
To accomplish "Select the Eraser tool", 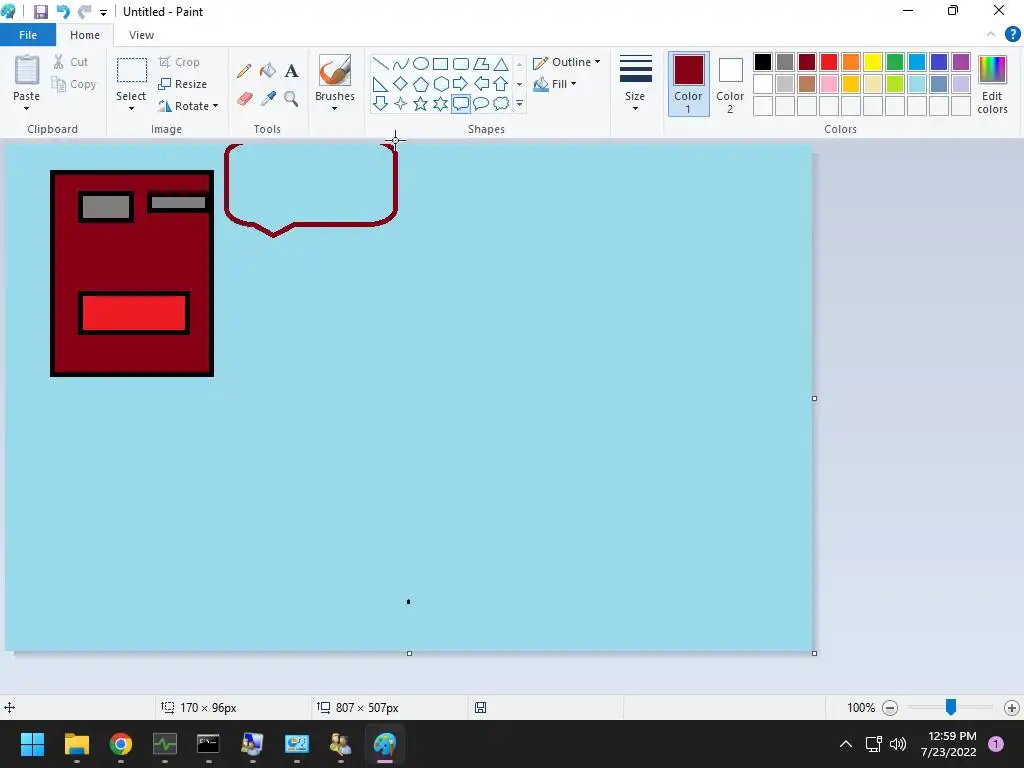I will tap(244, 99).
